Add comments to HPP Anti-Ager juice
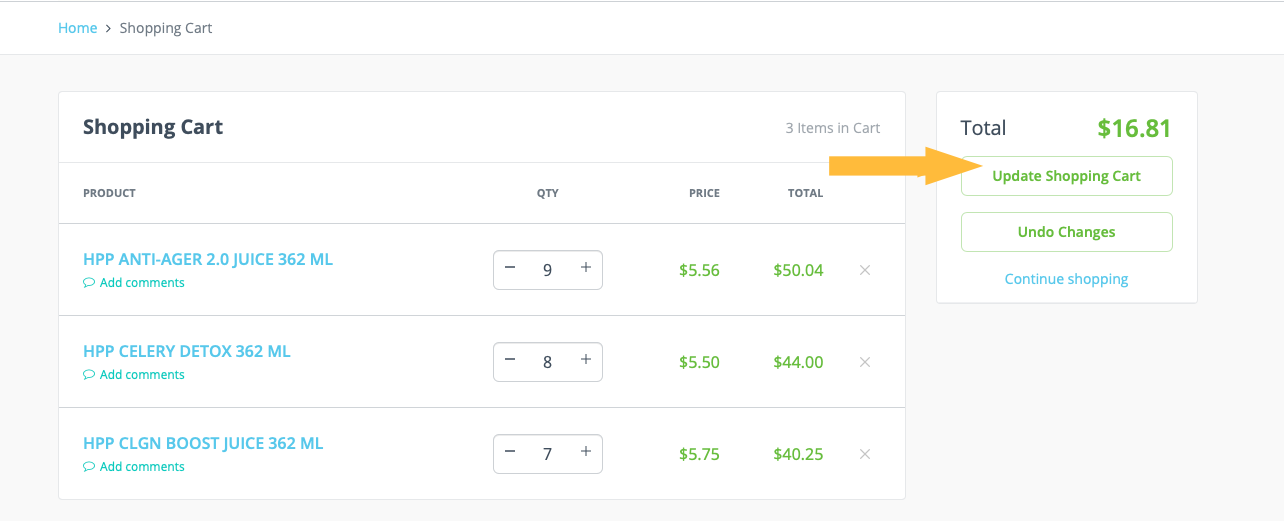1284x521 pixels. click(141, 283)
